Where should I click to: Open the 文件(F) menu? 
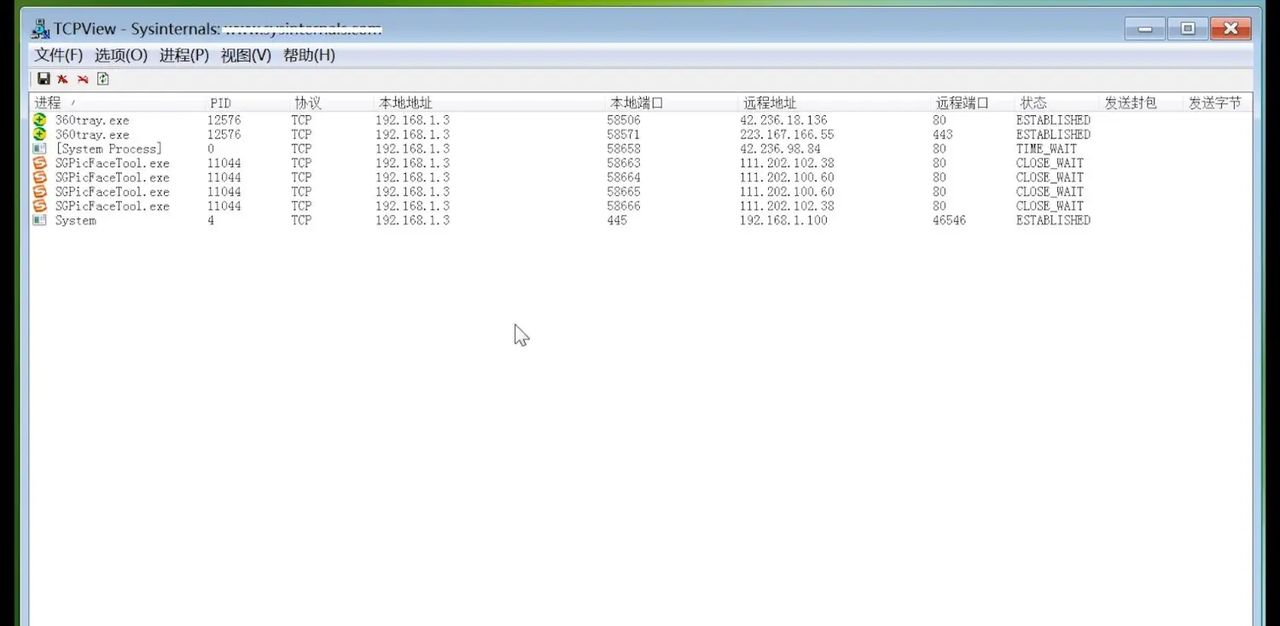59,55
